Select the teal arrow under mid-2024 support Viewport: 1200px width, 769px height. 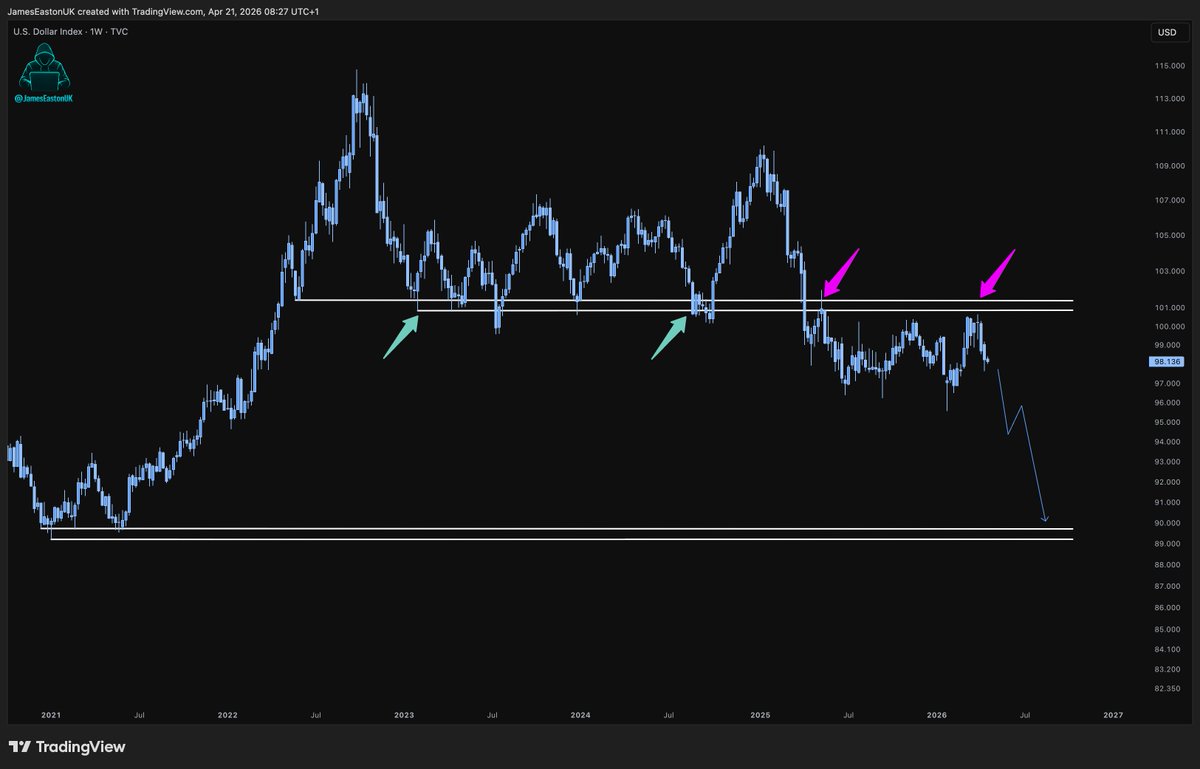pos(670,336)
